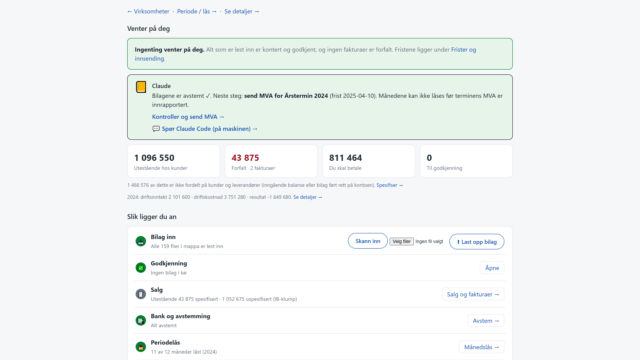Select the 'Slik ligger du an' heading
The width and height of the screenshot is (640, 360).
[152, 217]
